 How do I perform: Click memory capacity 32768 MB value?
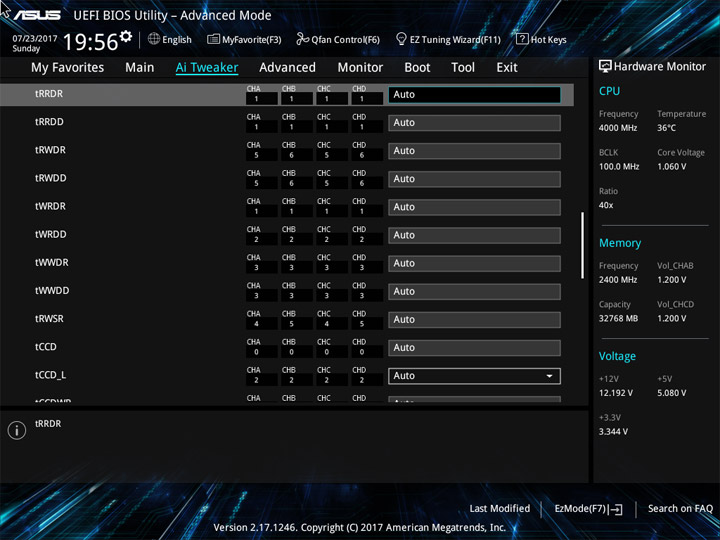(x=619, y=319)
